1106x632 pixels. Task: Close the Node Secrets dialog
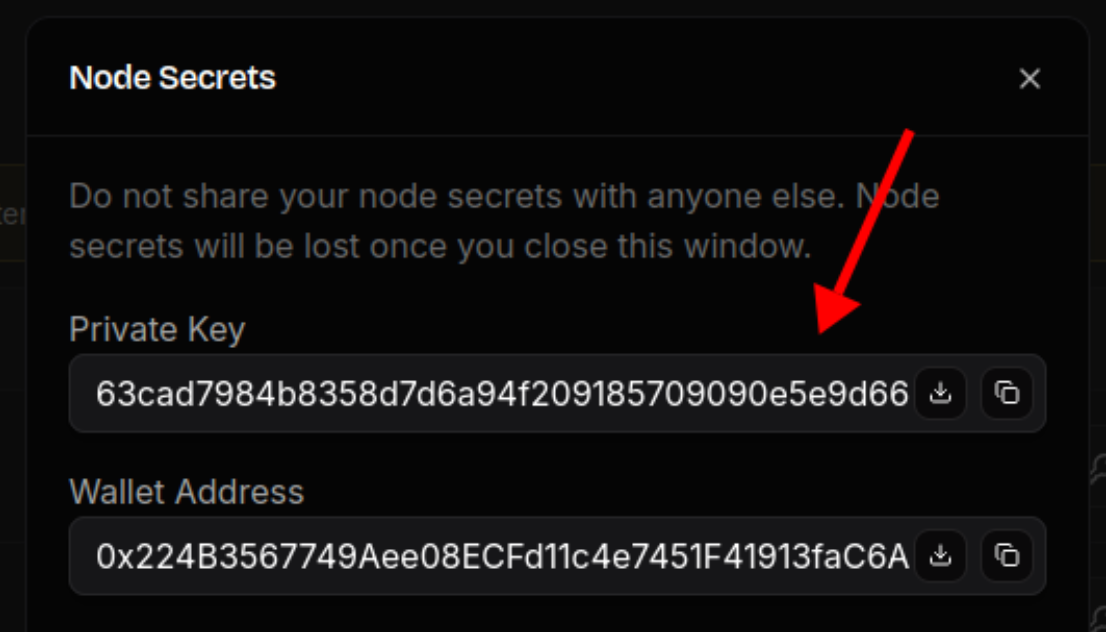point(1029,79)
